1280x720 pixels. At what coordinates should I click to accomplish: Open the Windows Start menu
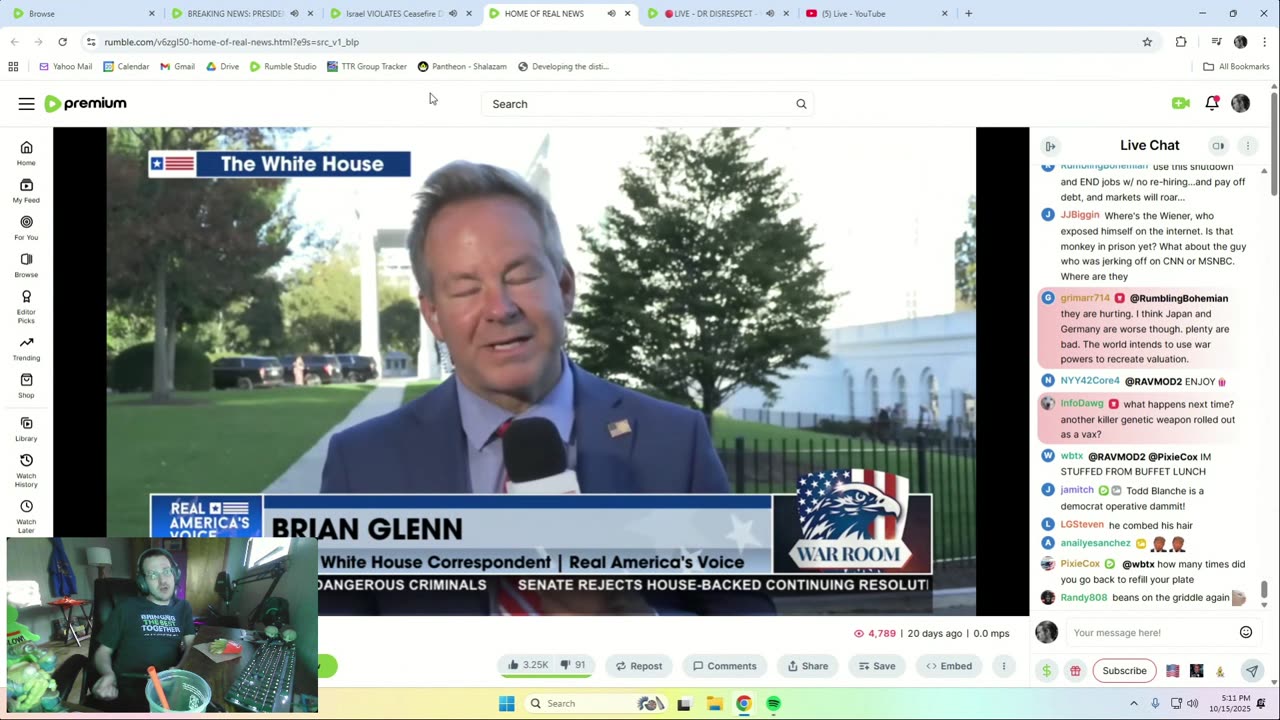tap(507, 704)
